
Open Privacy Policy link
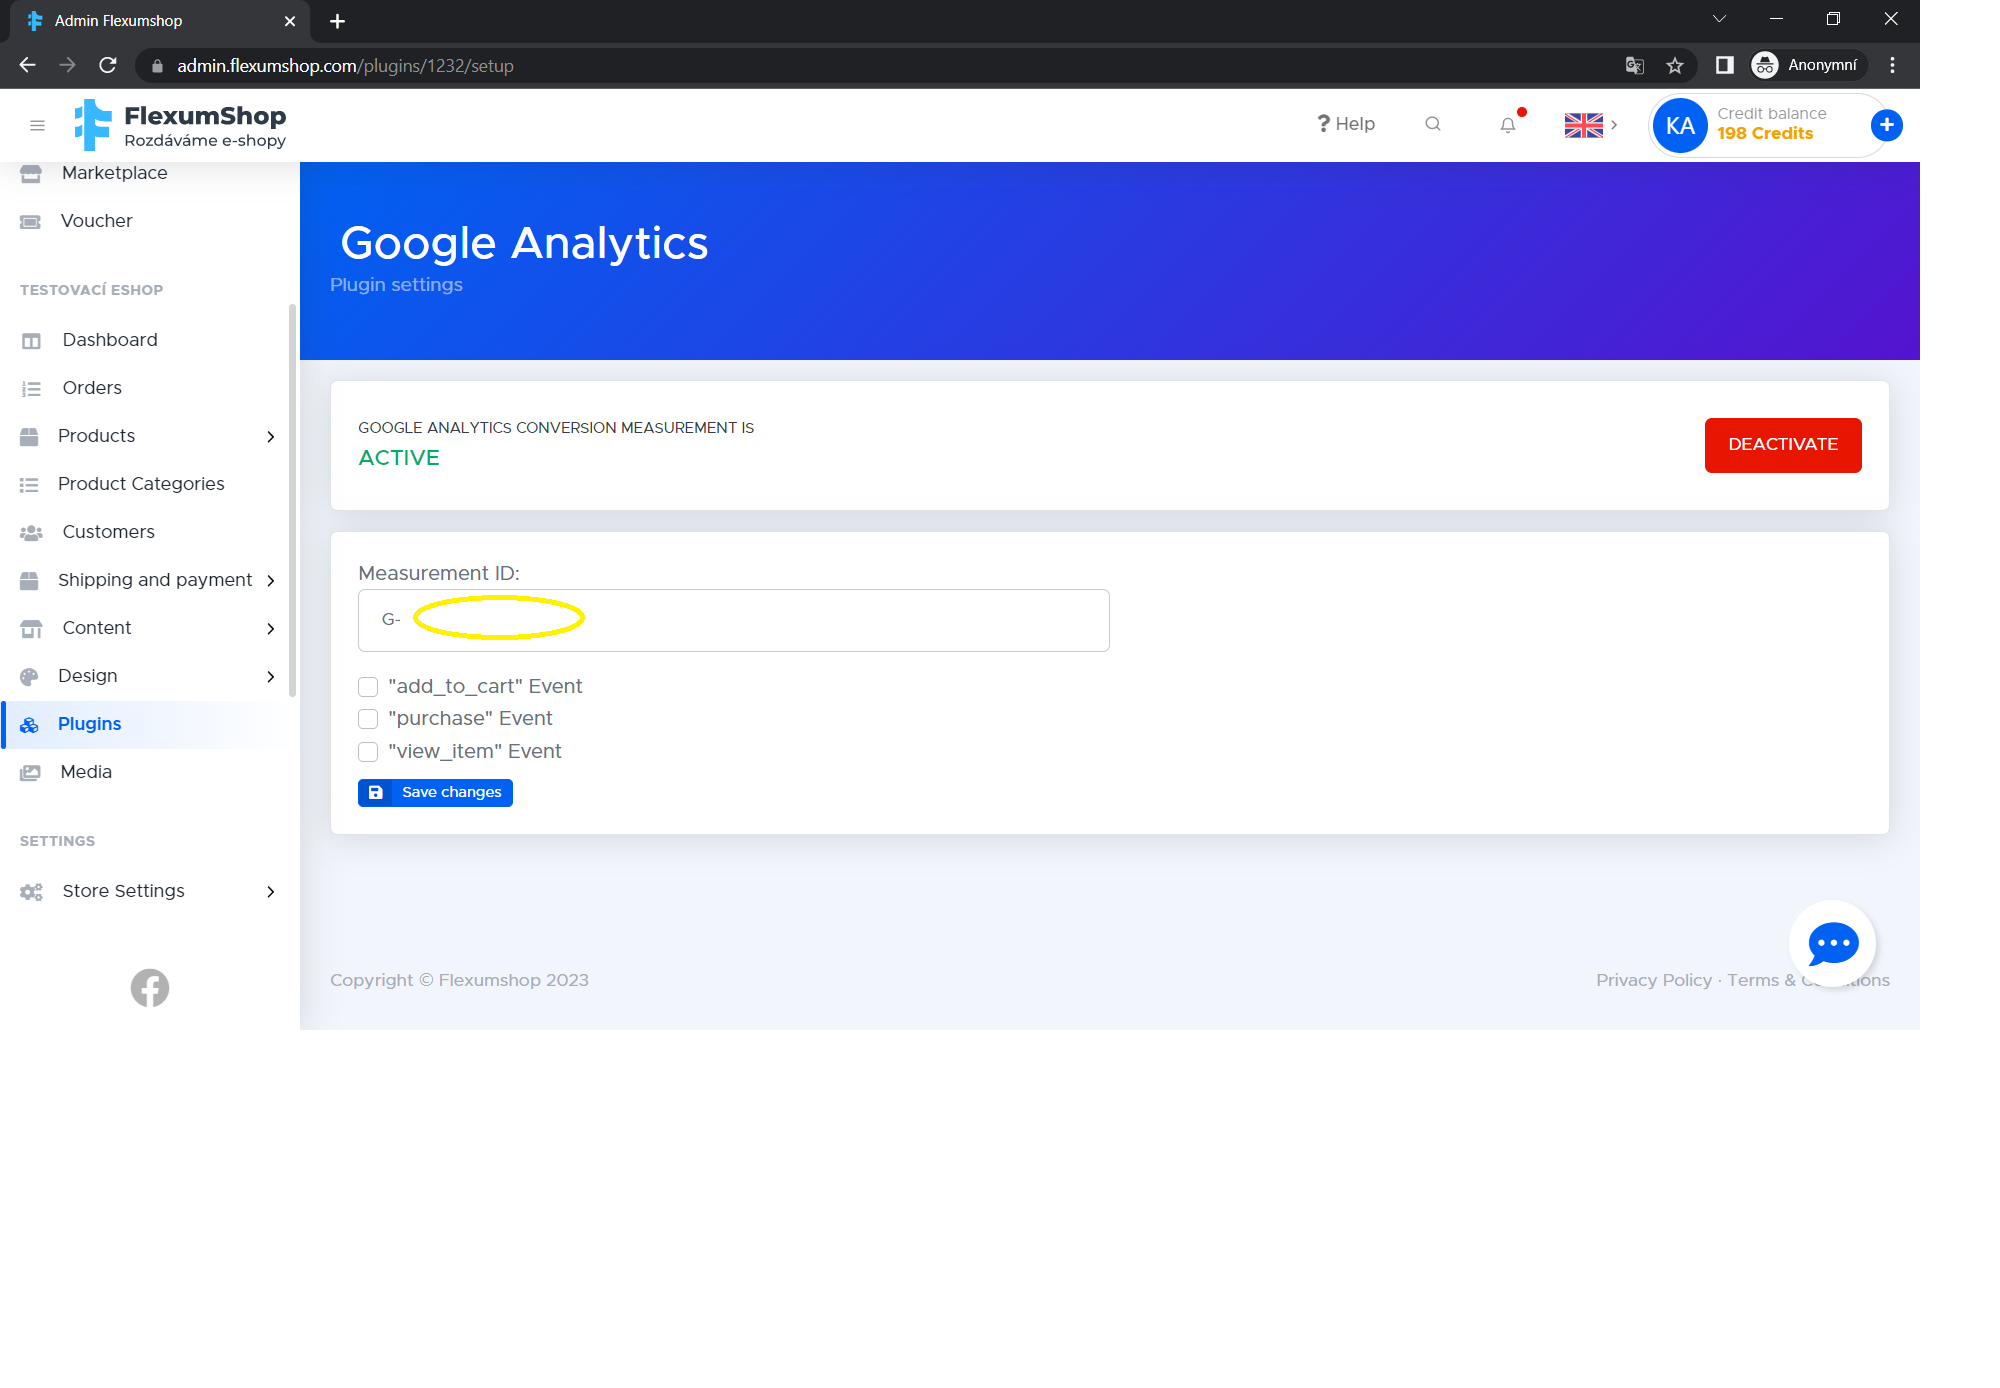coord(1653,980)
